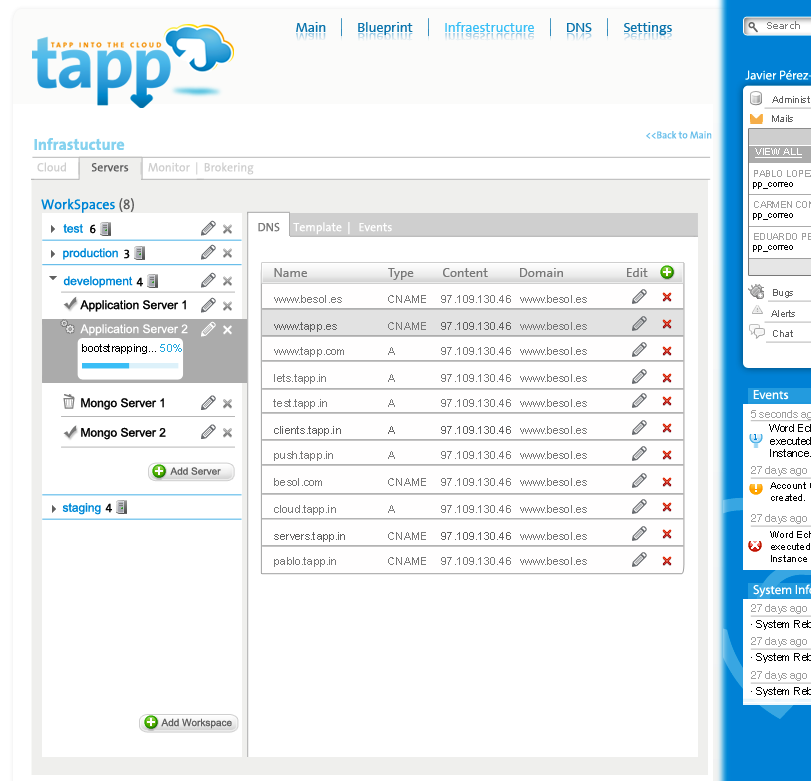
Task: Follow the Back to Main link
Action: [678, 135]
